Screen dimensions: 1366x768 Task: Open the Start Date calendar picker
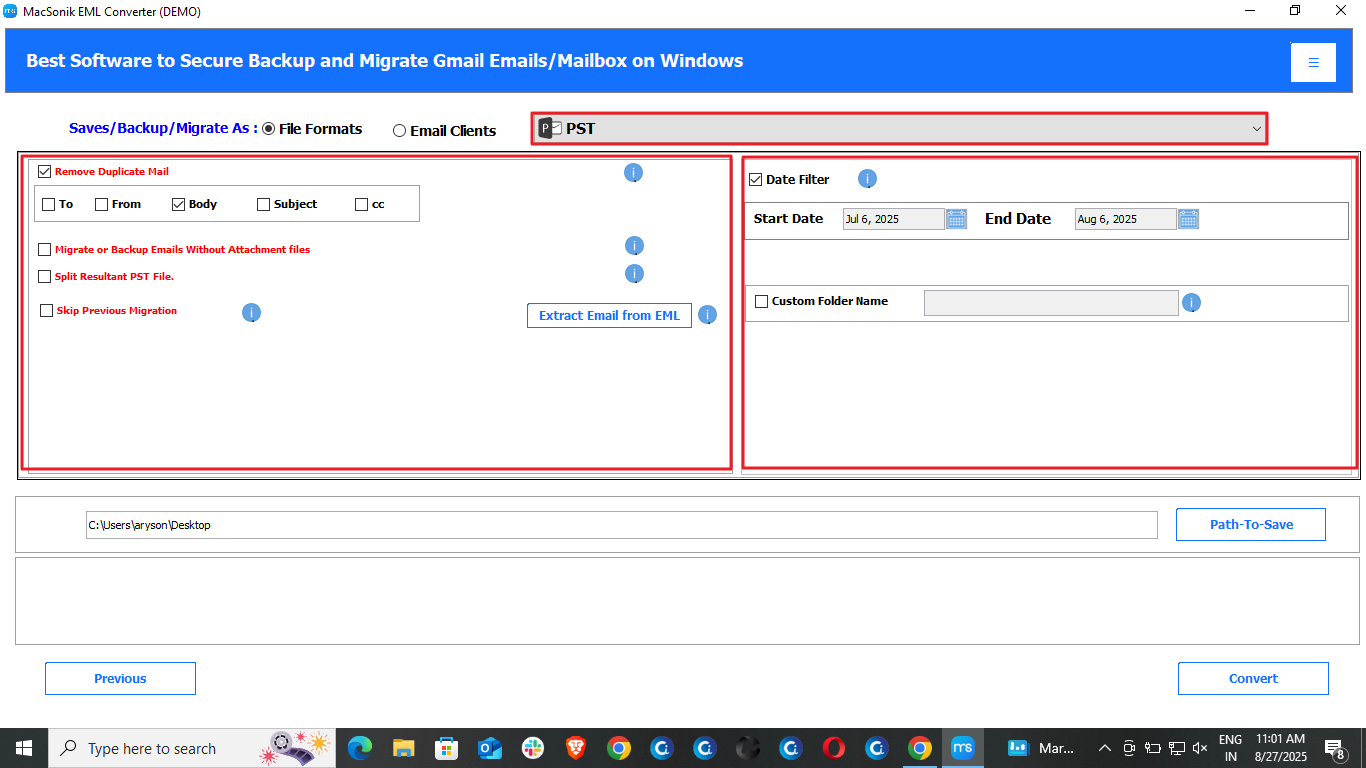point(956,219)
